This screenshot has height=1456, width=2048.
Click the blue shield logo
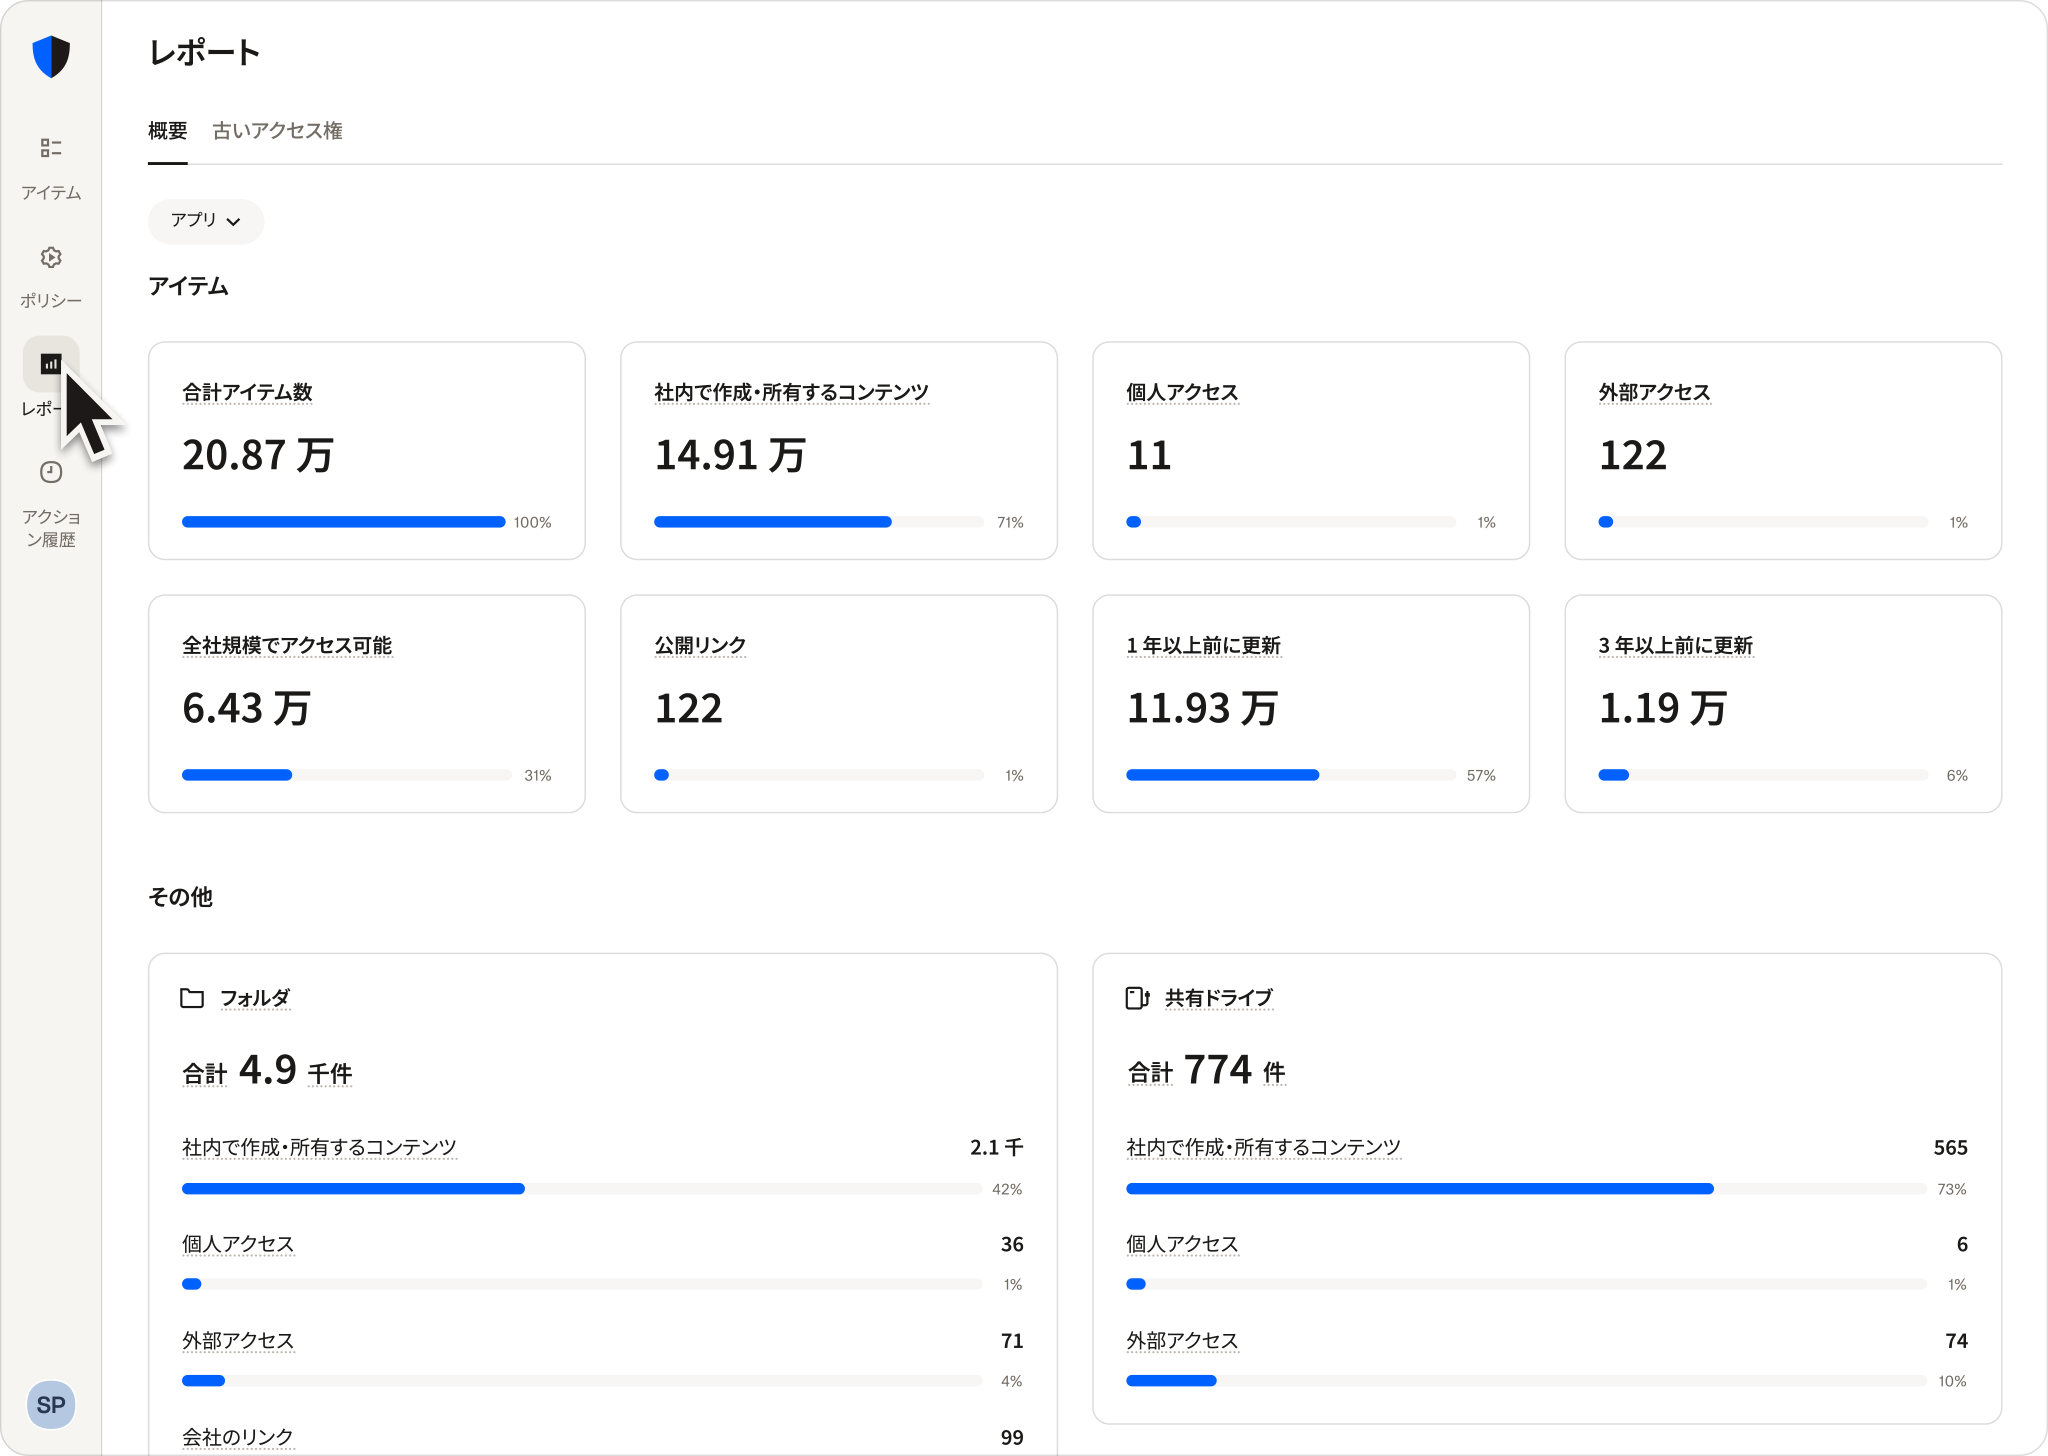[51, 57]
